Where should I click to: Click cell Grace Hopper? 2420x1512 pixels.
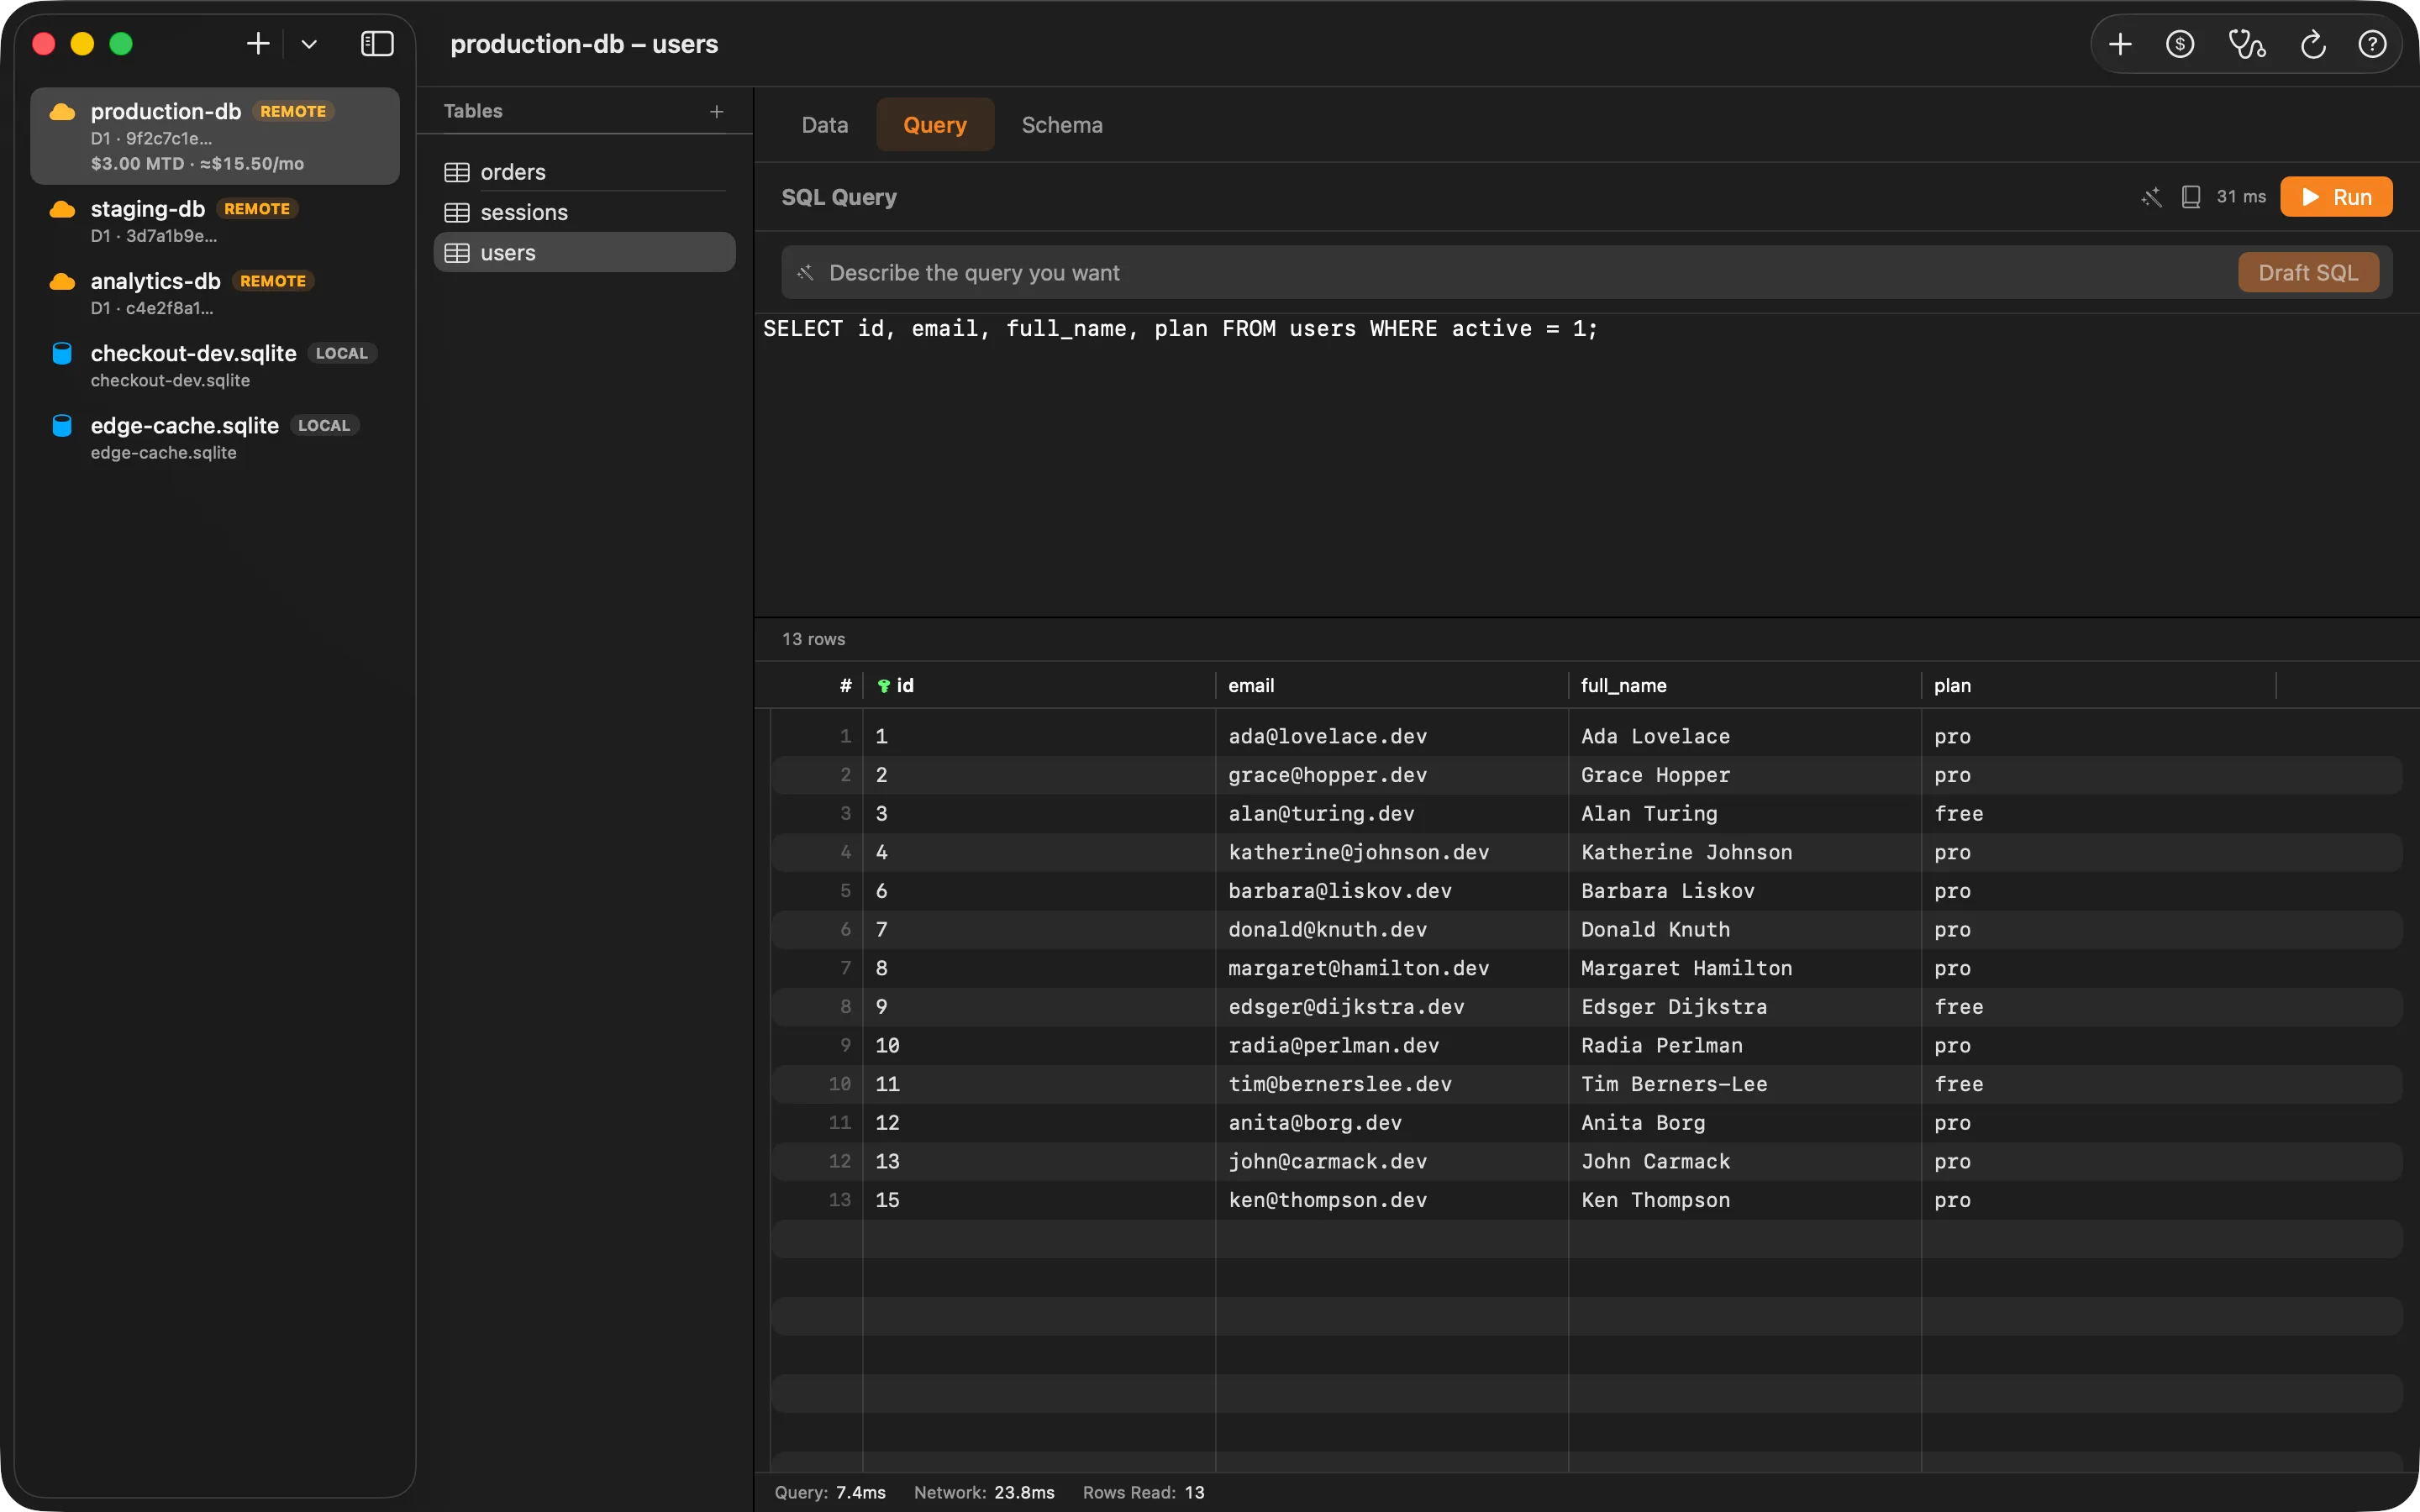tap(1655, 775)
